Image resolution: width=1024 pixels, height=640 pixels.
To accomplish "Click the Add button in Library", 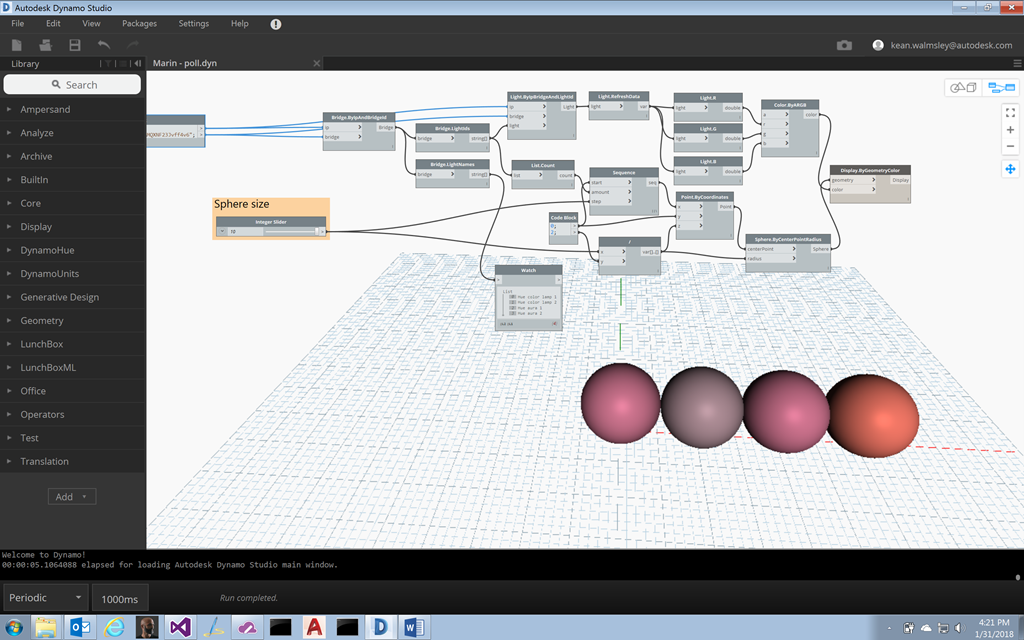I will pos(72,497).
